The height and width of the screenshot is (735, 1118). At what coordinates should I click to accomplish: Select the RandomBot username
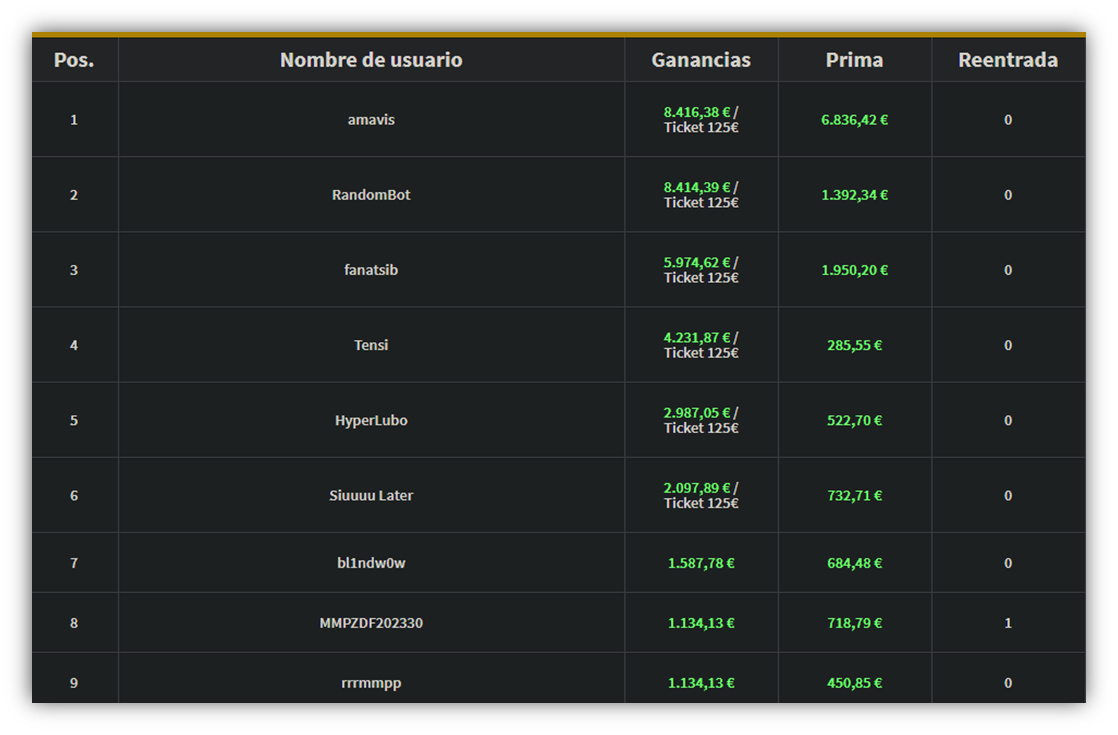click(371, 195)
